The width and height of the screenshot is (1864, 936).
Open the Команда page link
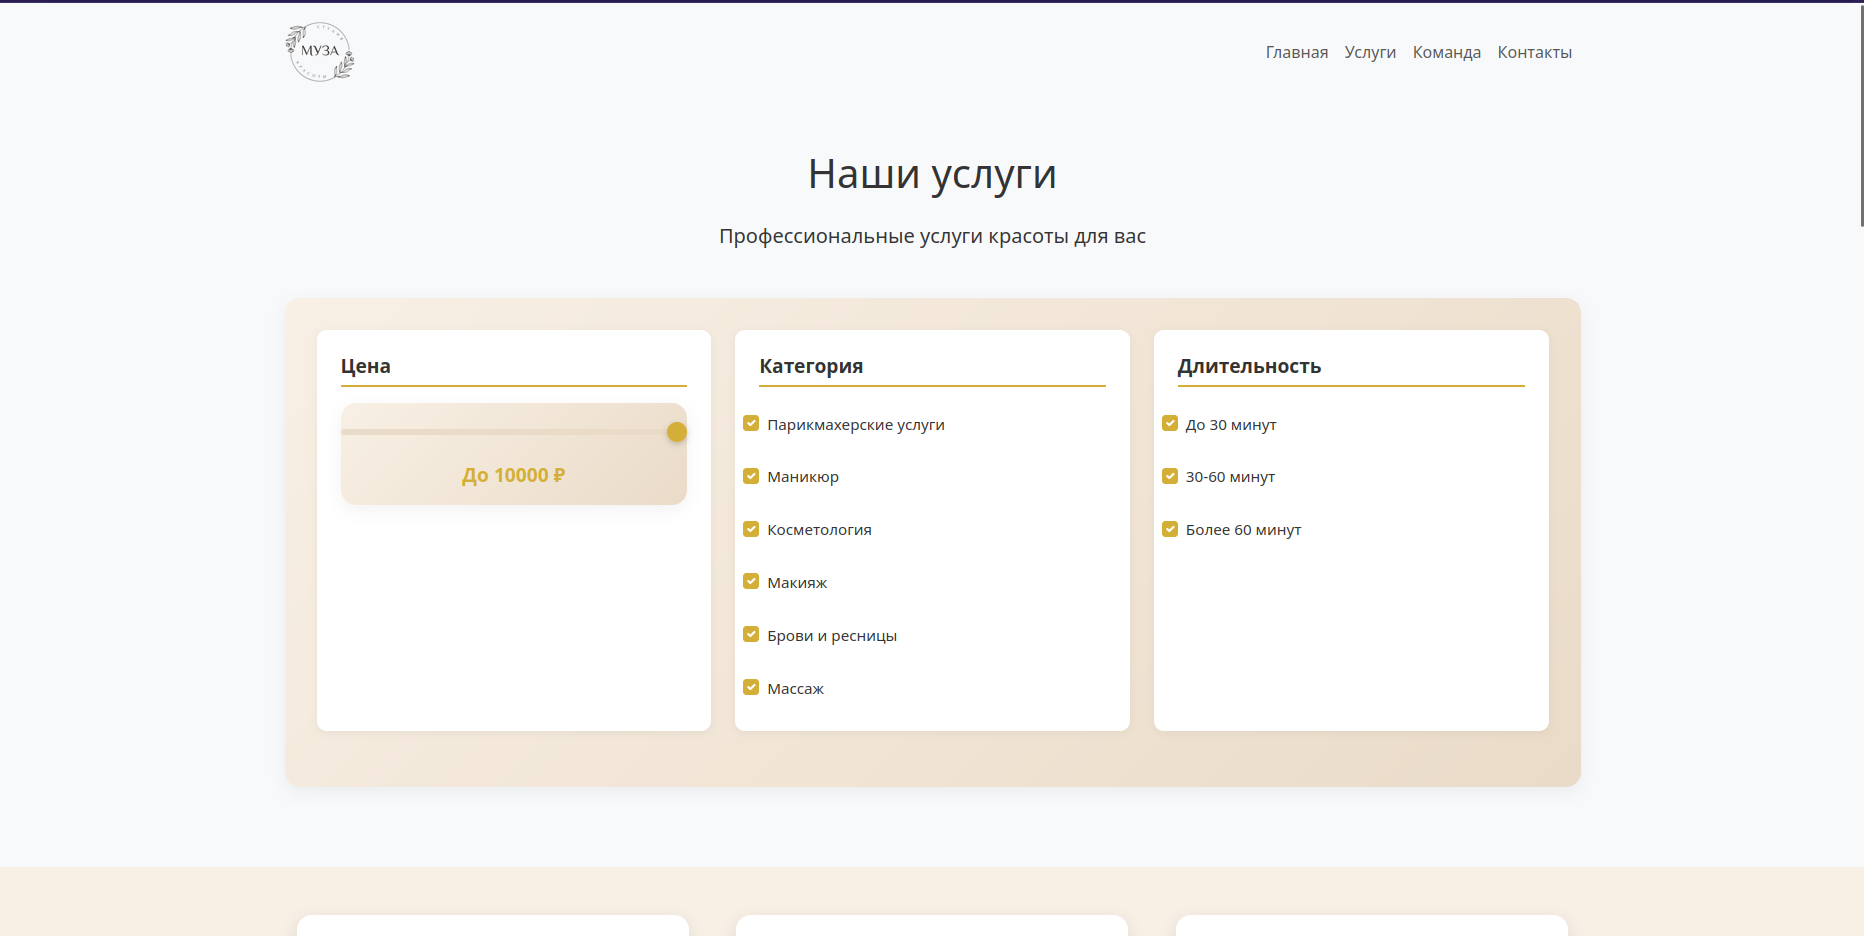[1446, 52]
